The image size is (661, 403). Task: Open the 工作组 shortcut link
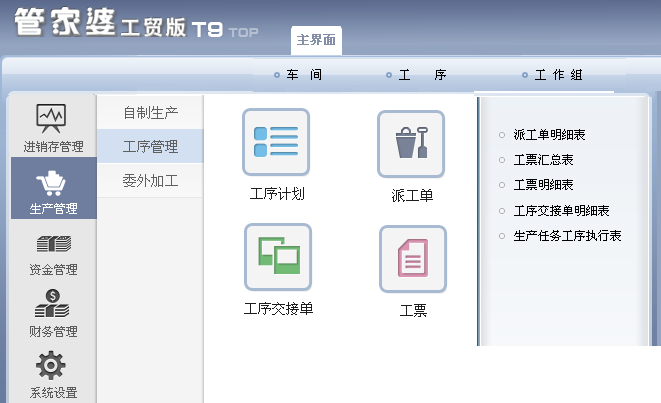pyautogui.click(x=553, y=75)
